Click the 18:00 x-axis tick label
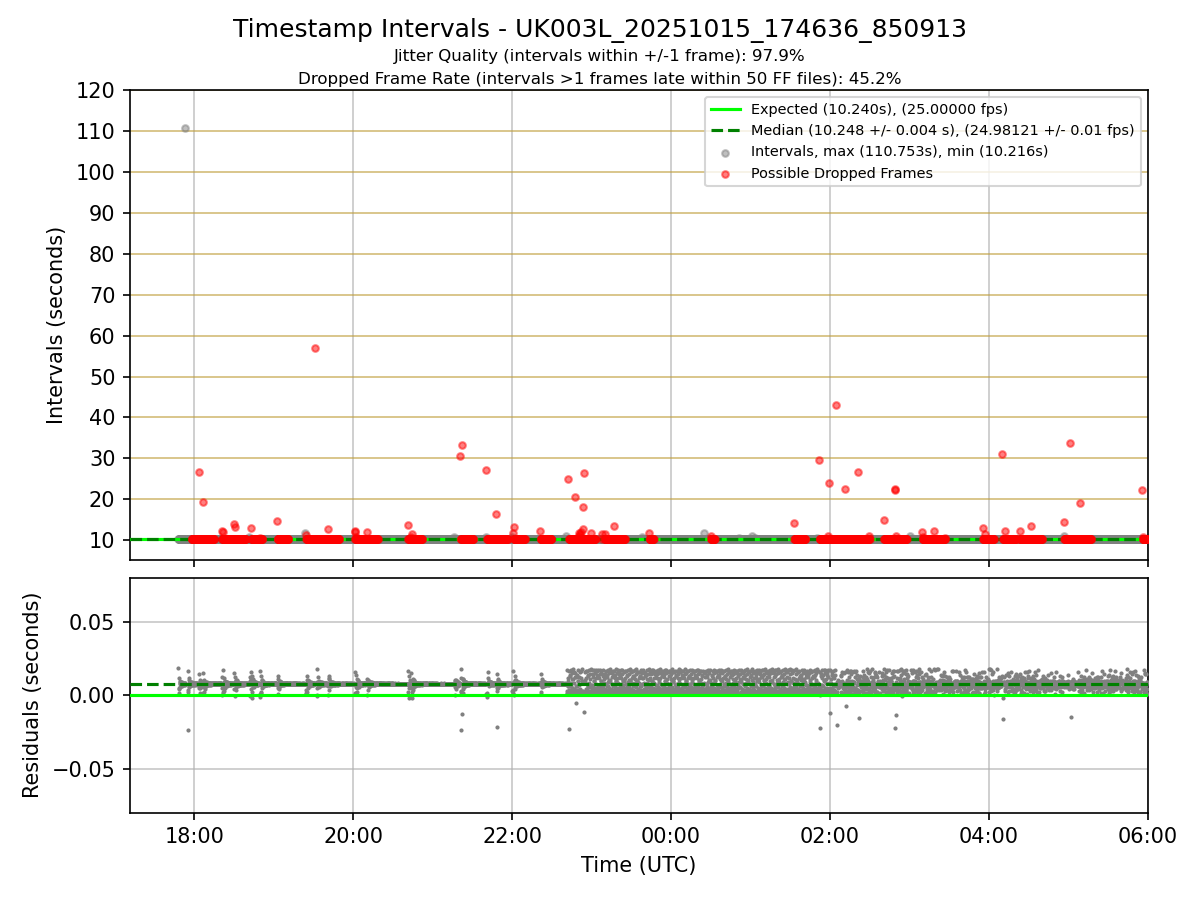Screen dimensions: 1200x900 pos(194,836)
